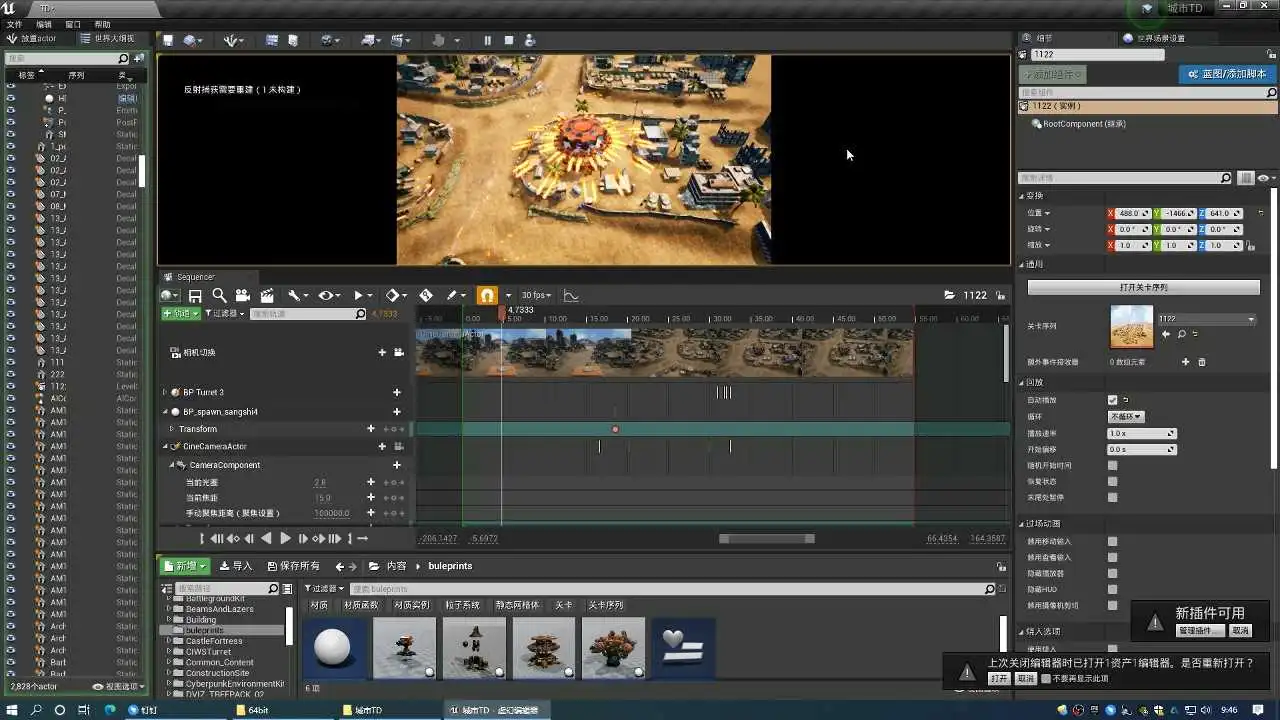
Task: Toggle the Auto Play checkbox
Action: click(1112, 400)
